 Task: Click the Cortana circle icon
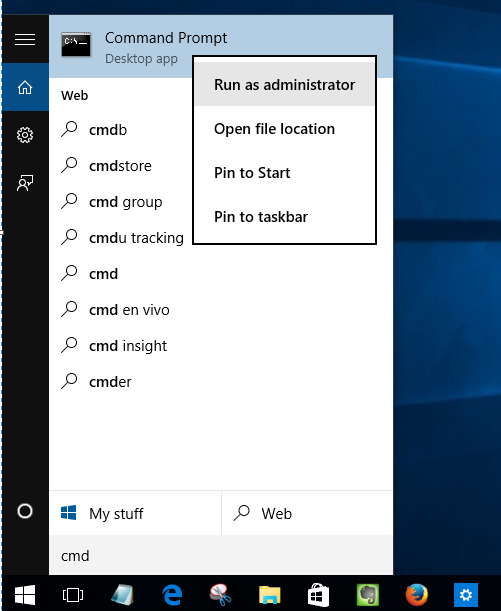[x=25, y=511]
